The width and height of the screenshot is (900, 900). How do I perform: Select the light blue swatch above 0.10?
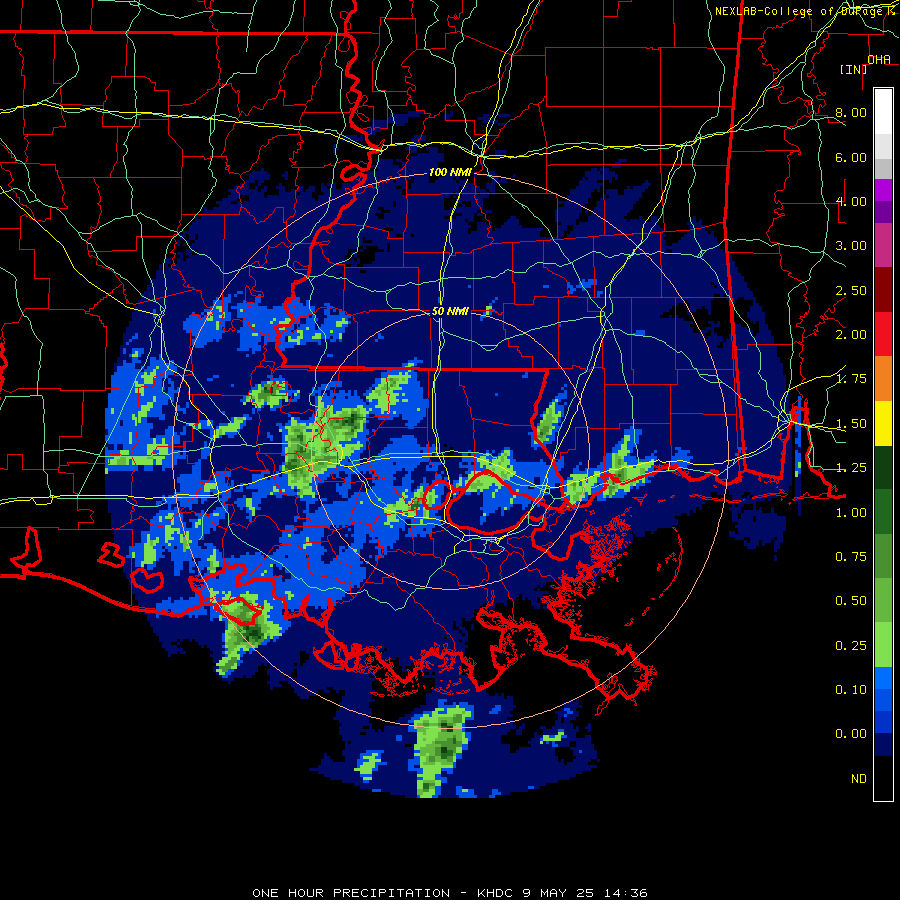click(x=883, y=678)
